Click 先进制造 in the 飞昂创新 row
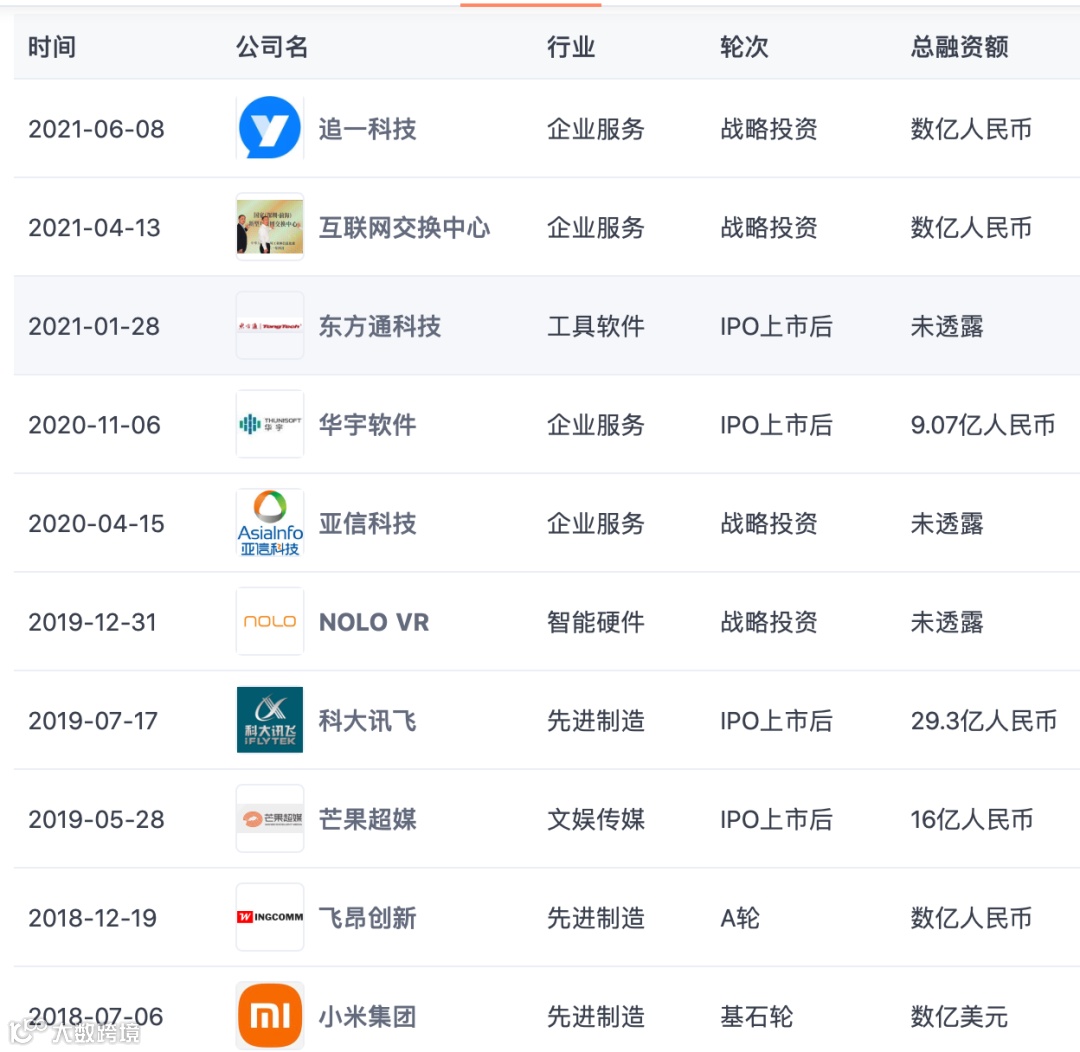Screen dimensions: 1080x1052 coord(596,918)
